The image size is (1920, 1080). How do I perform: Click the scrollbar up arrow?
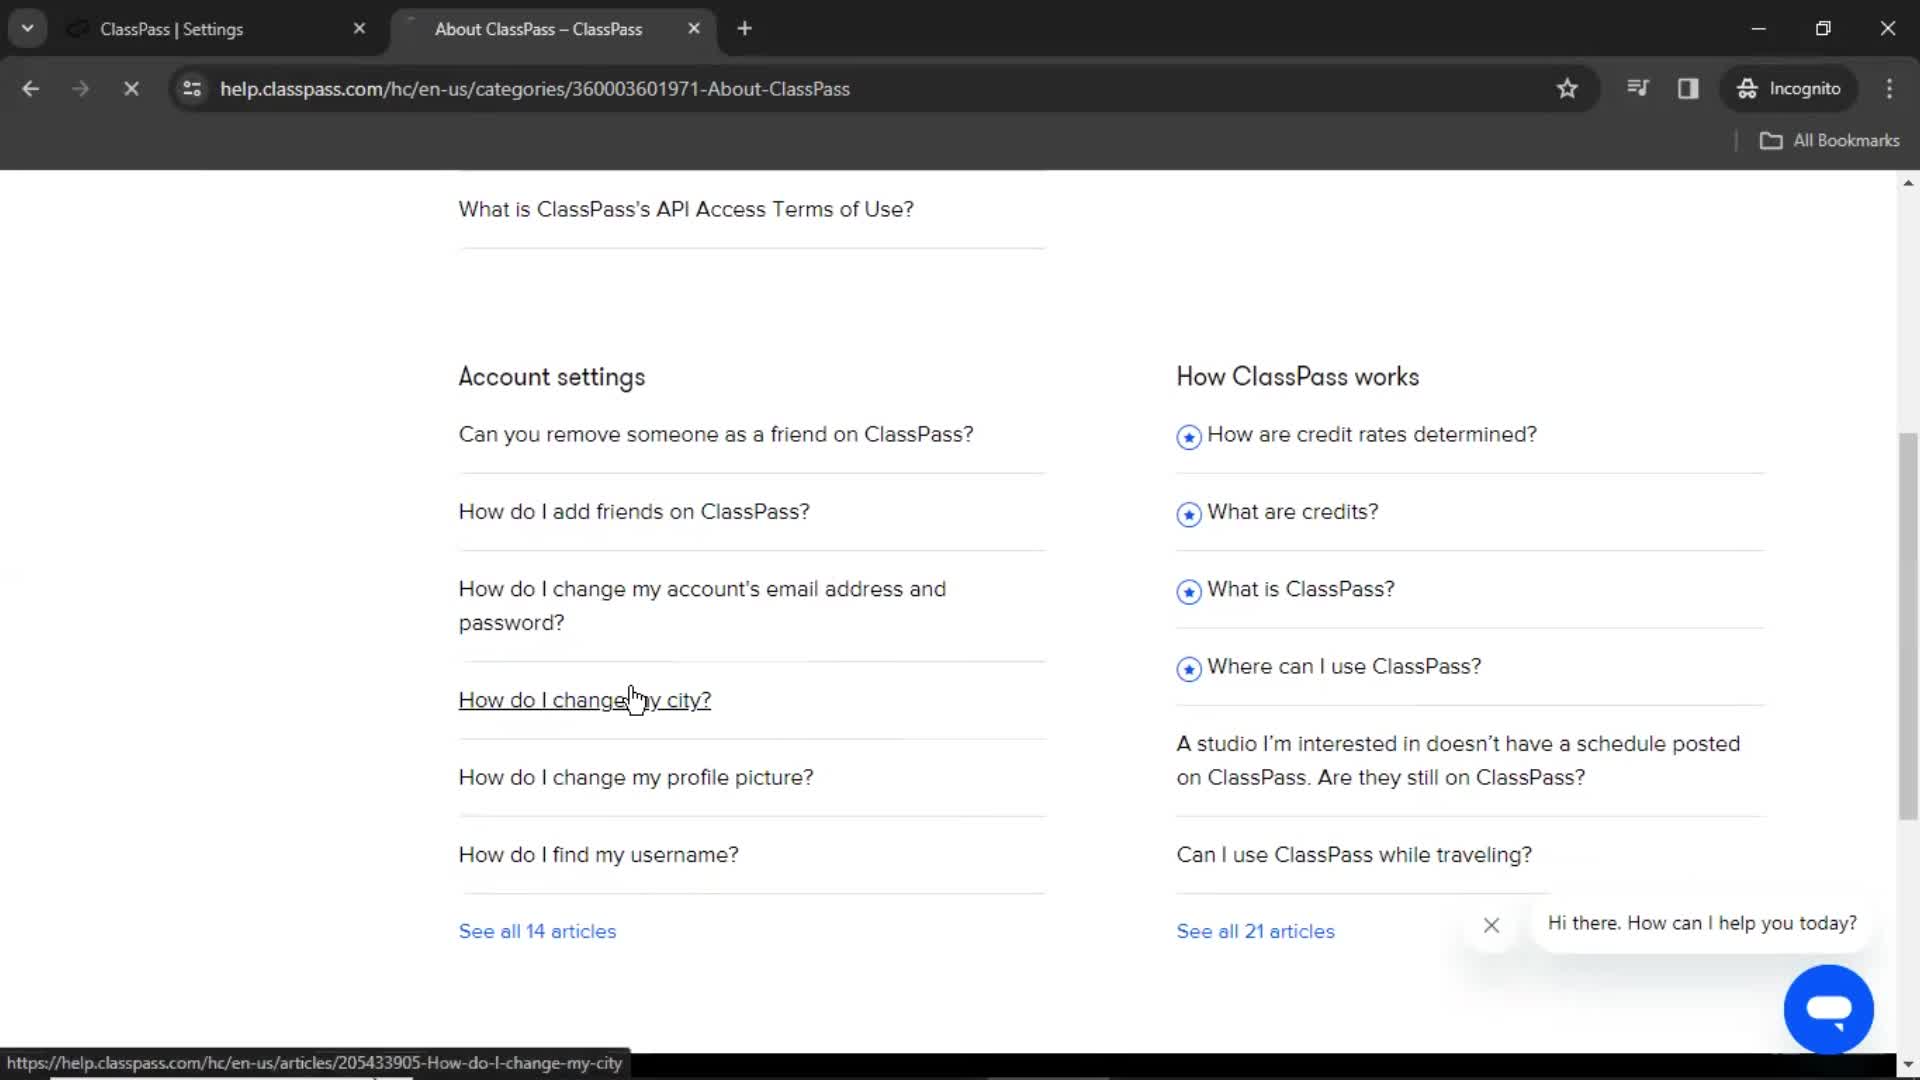pos(1908,183)
